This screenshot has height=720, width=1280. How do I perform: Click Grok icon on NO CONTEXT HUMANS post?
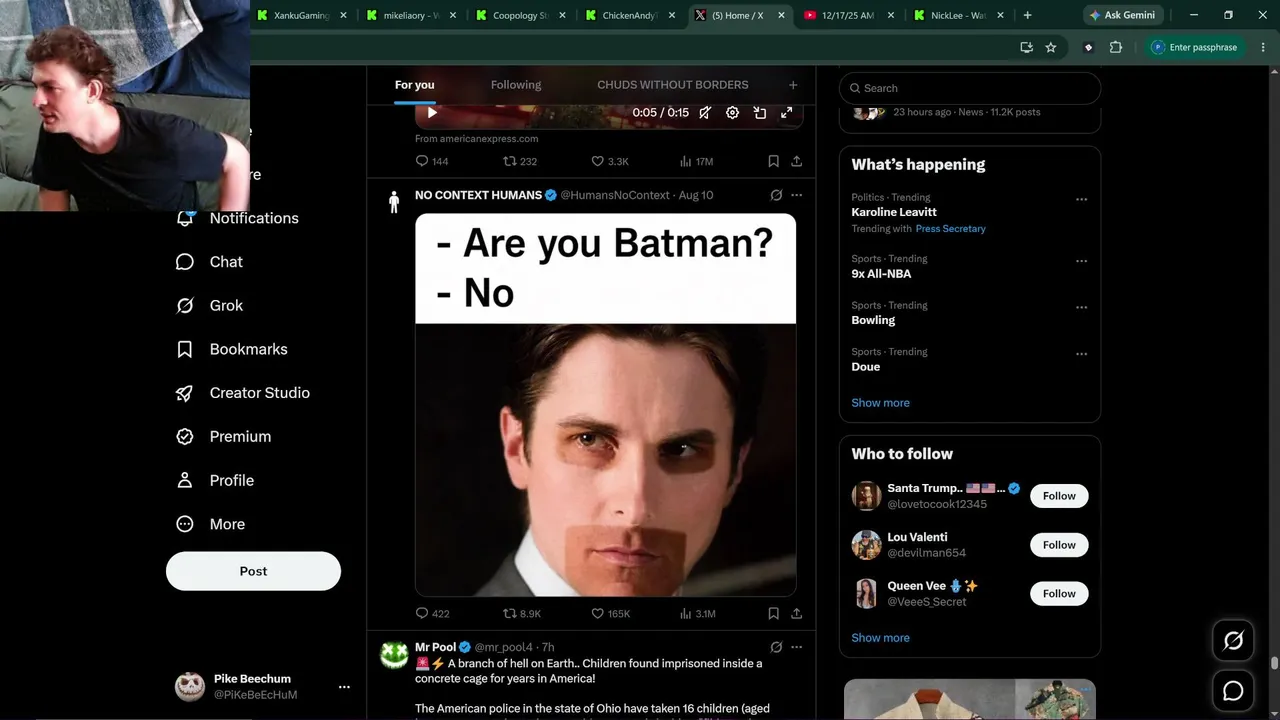776,195
